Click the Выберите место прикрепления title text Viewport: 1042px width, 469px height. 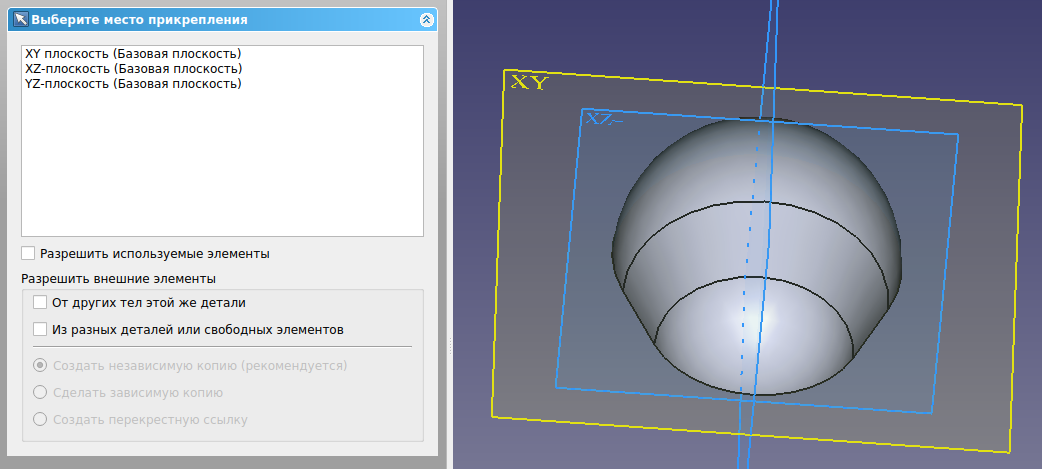(x=140, y=20)
